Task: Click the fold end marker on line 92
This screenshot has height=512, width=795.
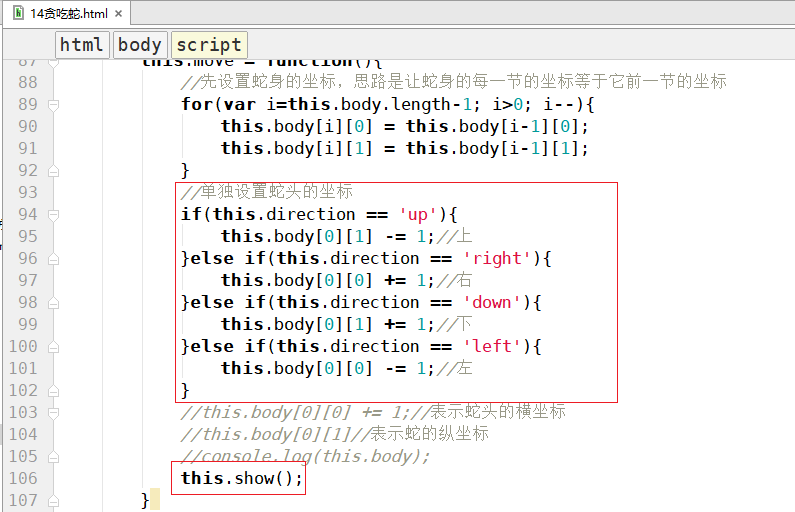Action: pos(52,170)
